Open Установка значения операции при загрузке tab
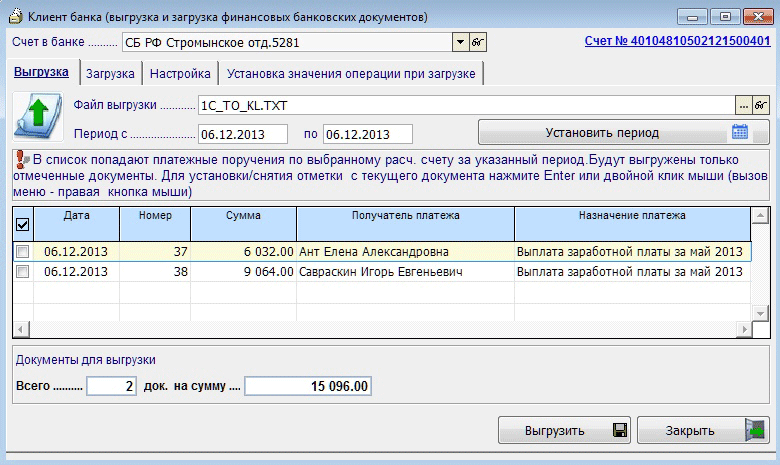This screenshot has height=465, width=780. pos(351,74)
